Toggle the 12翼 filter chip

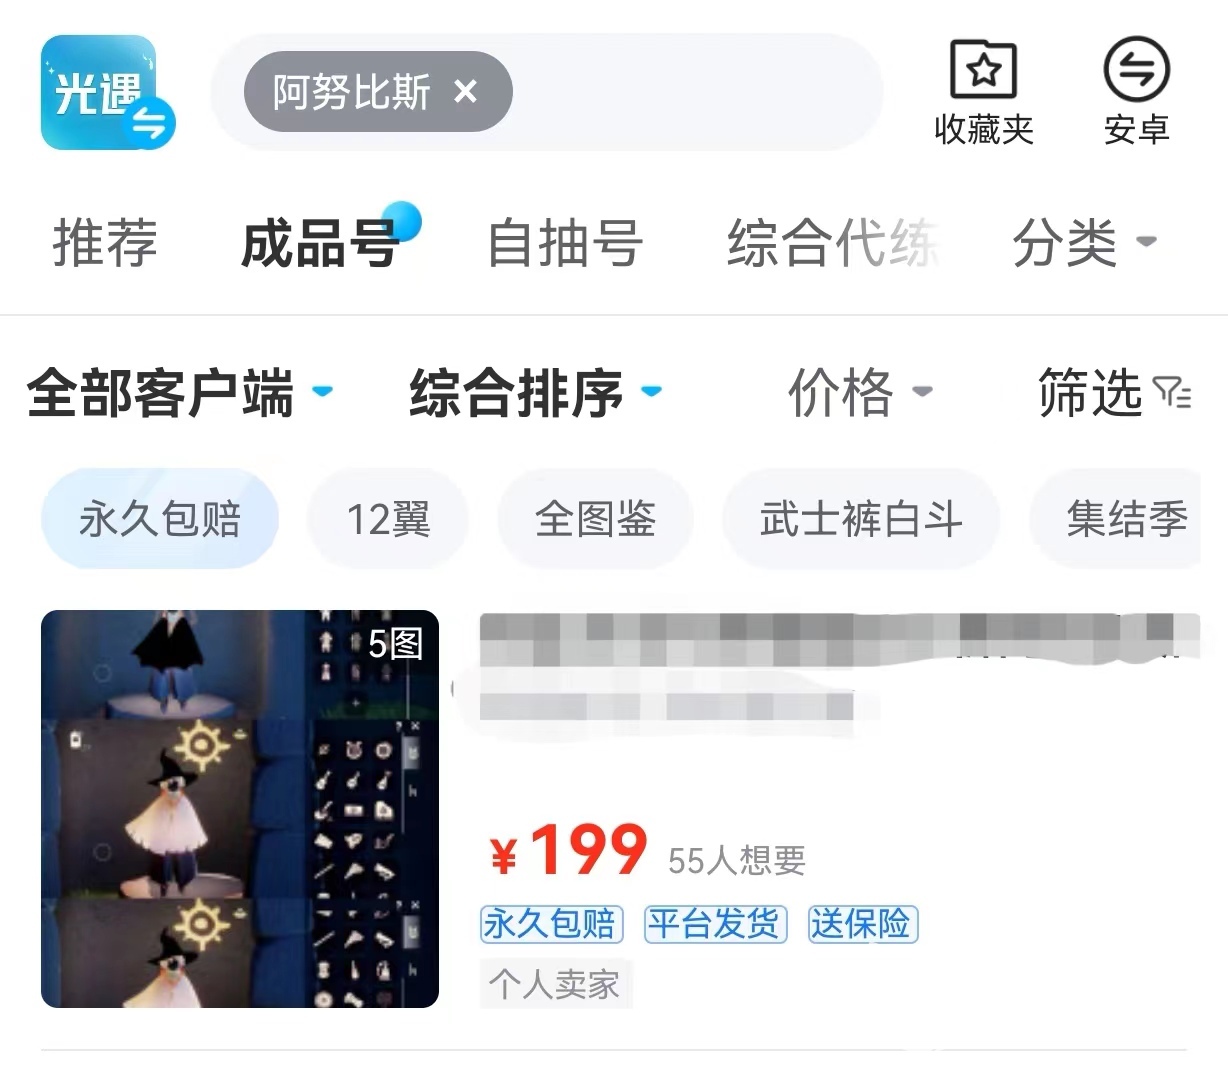(x=388, y=519)
